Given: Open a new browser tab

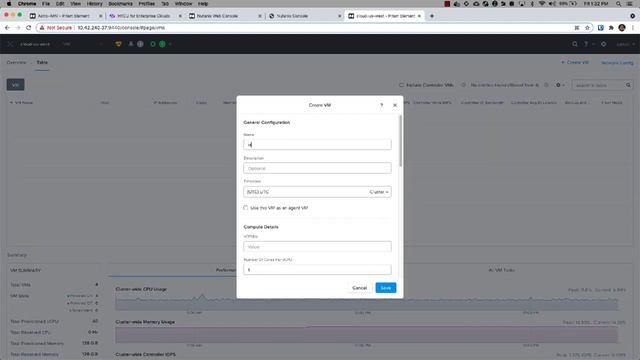Looking at the screenshot, I should 432,16.
